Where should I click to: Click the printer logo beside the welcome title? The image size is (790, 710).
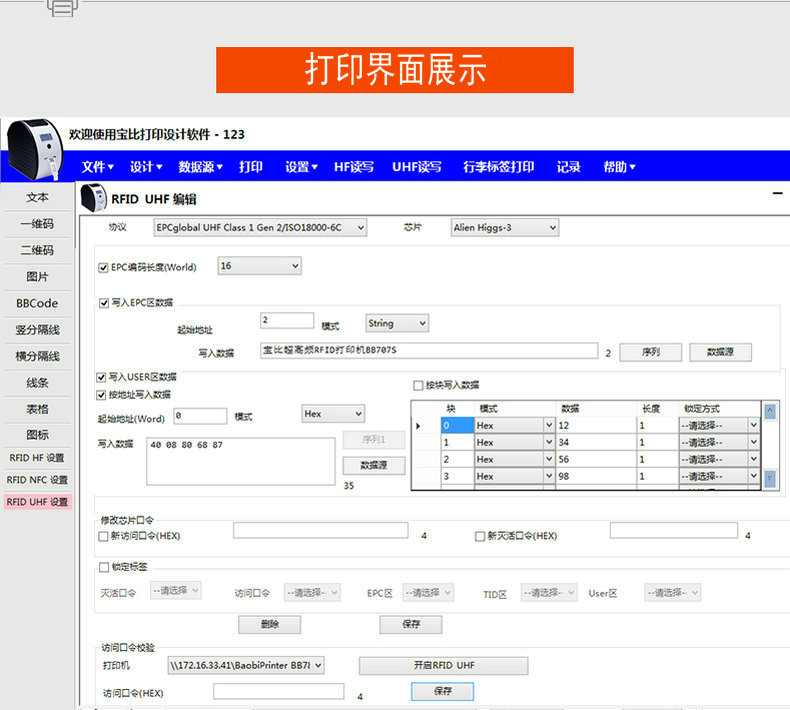click(x=35, y=150)
